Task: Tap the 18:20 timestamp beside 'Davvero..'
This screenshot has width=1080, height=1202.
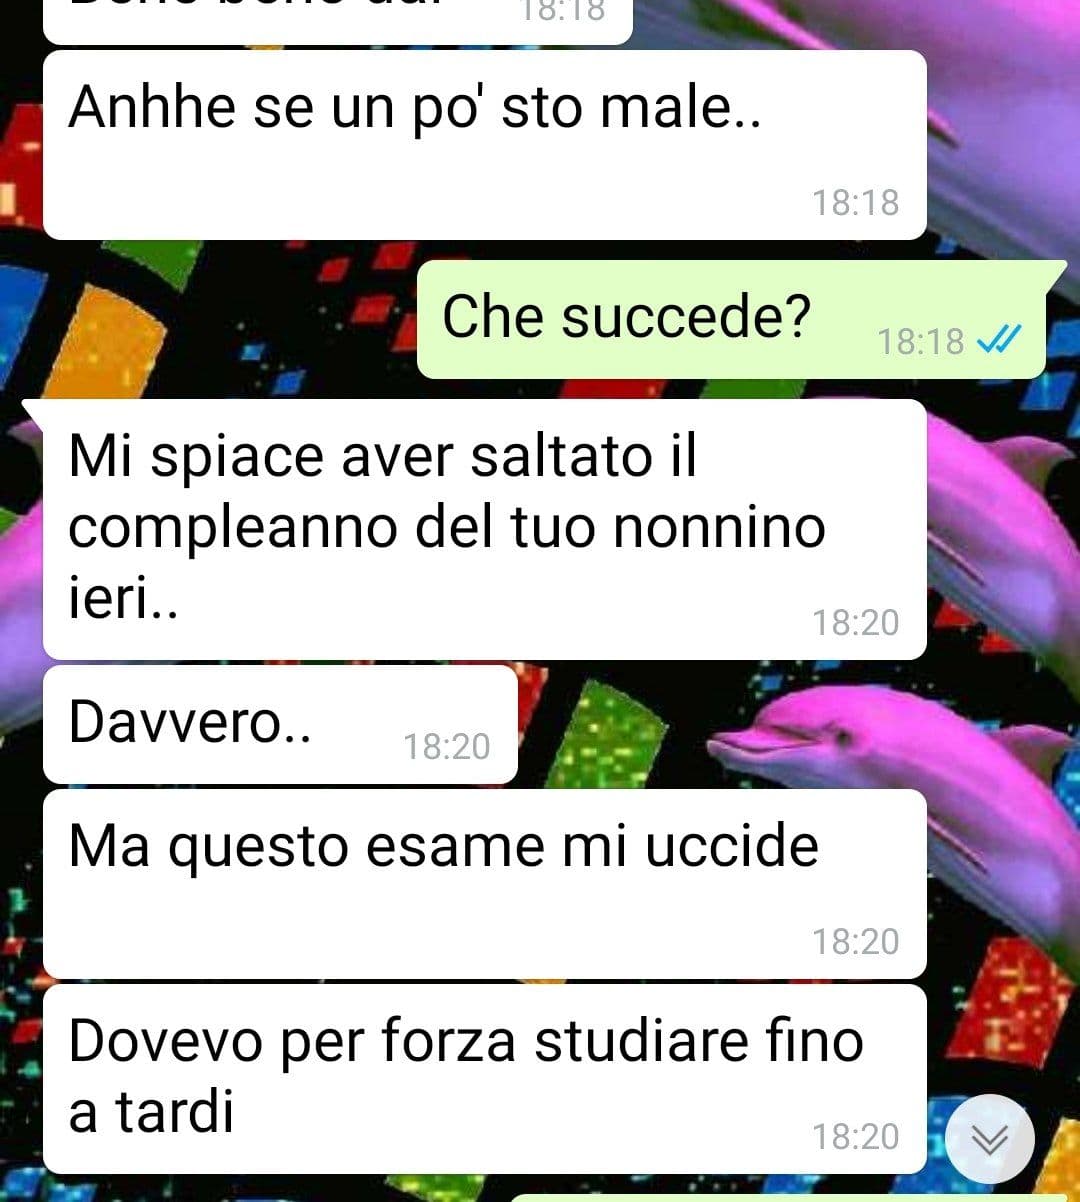Action: pos(446,747)
